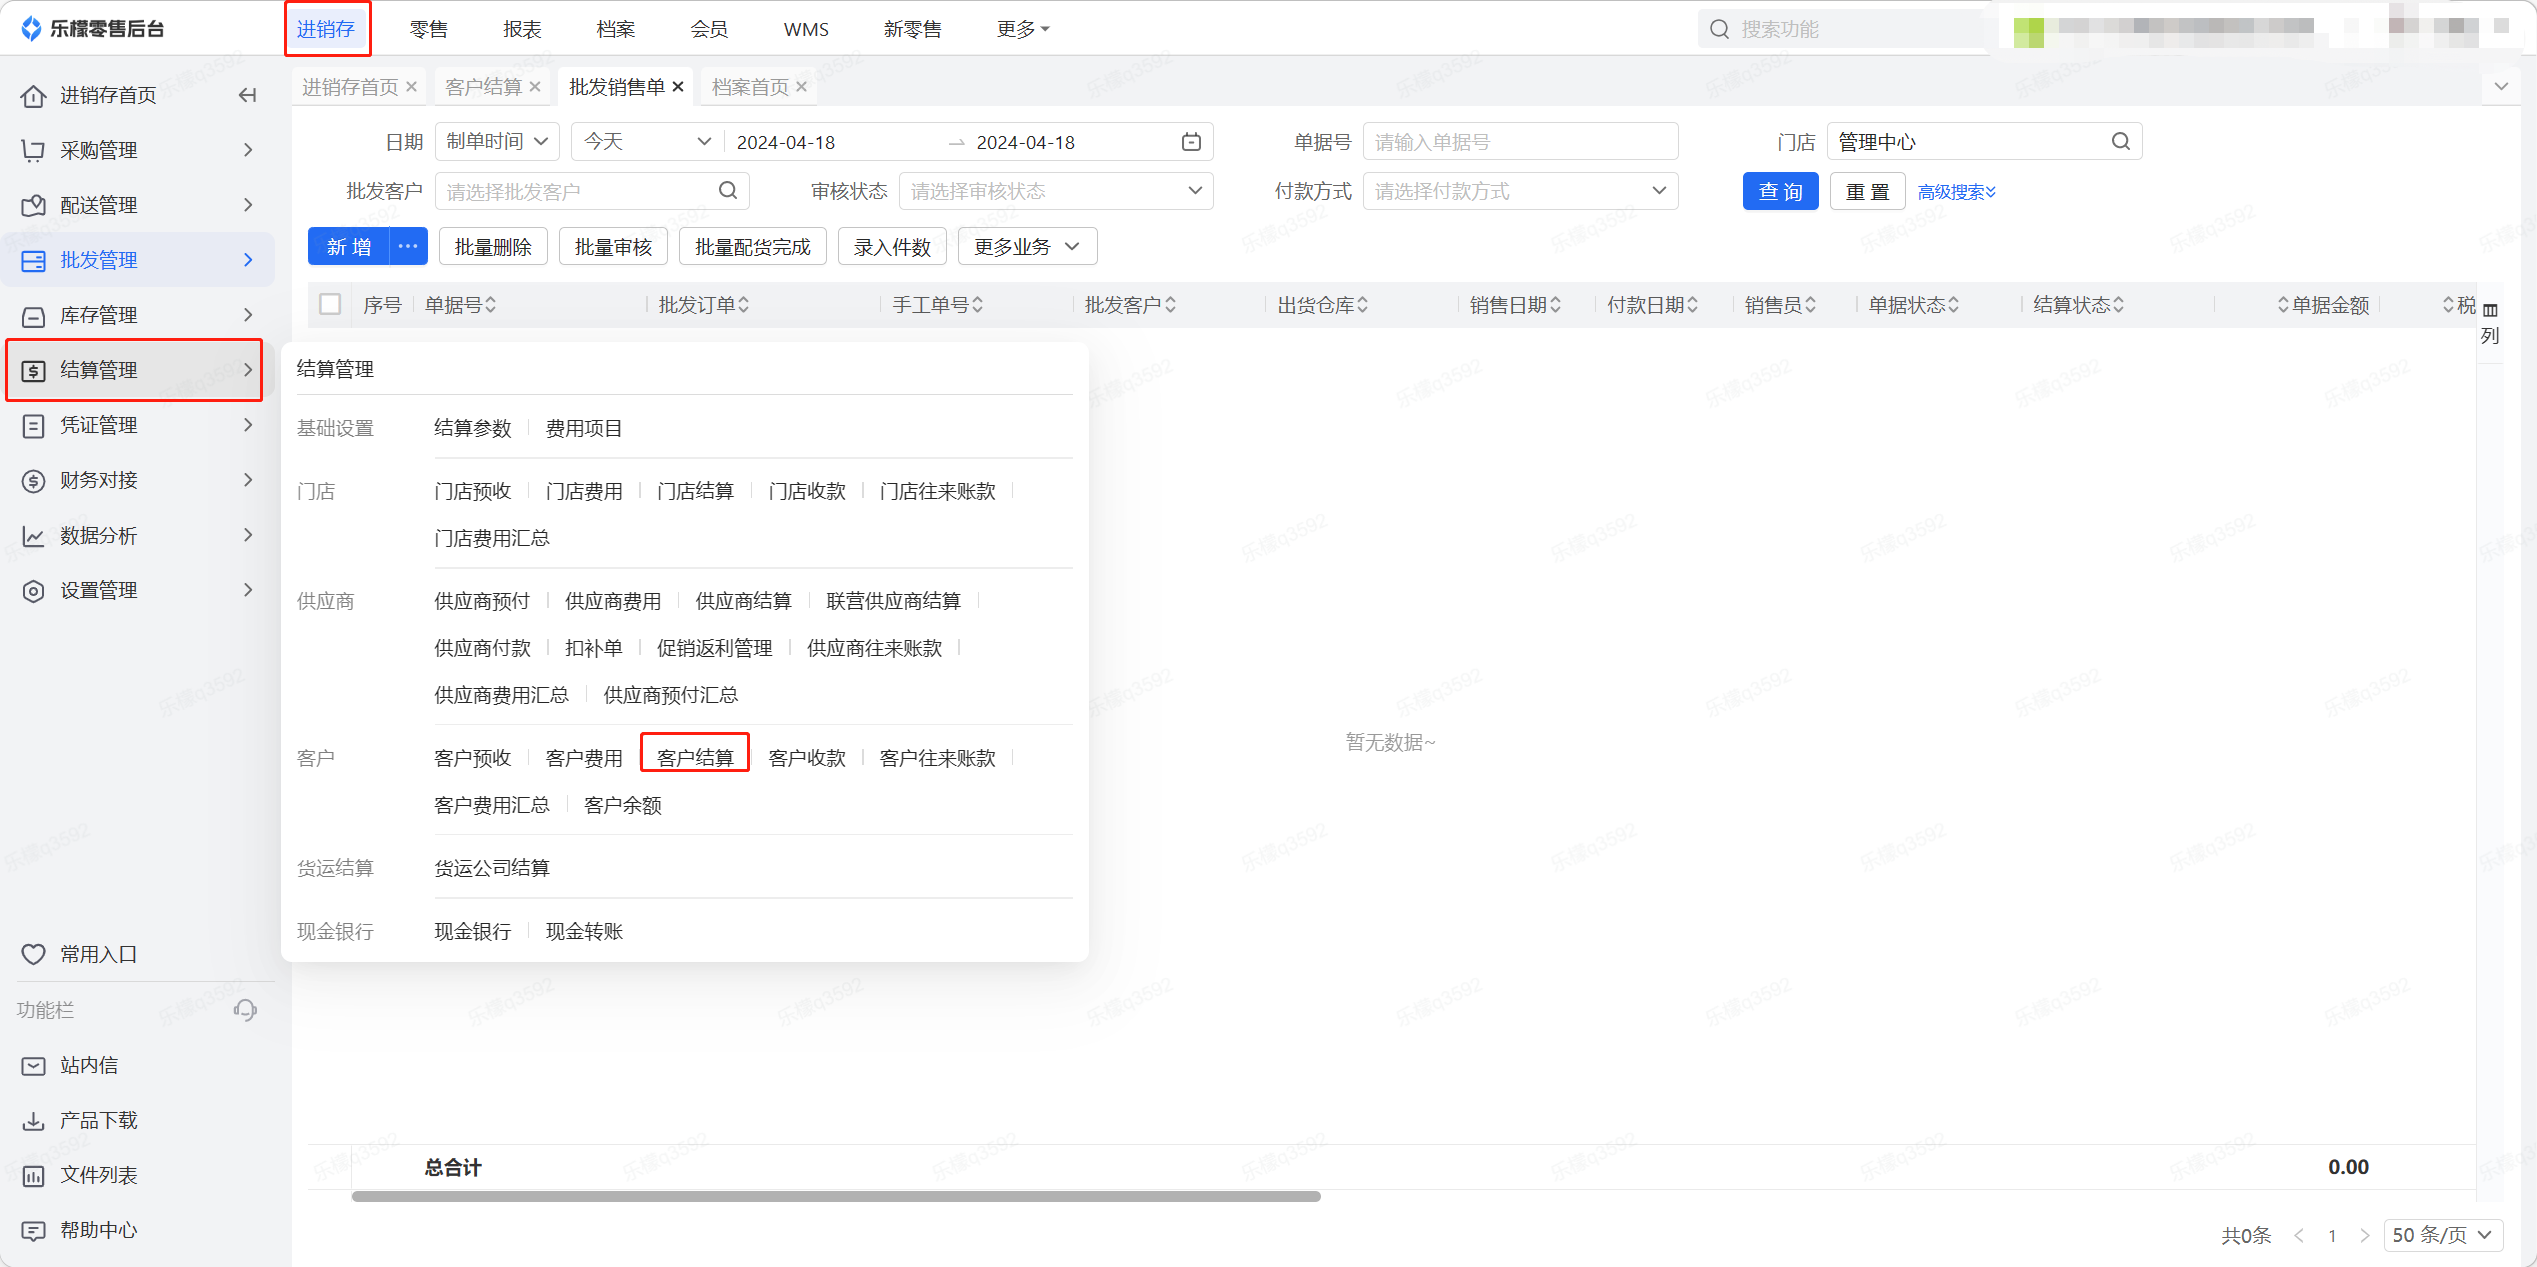Open the 档案 top menu

tap(615, 29)
